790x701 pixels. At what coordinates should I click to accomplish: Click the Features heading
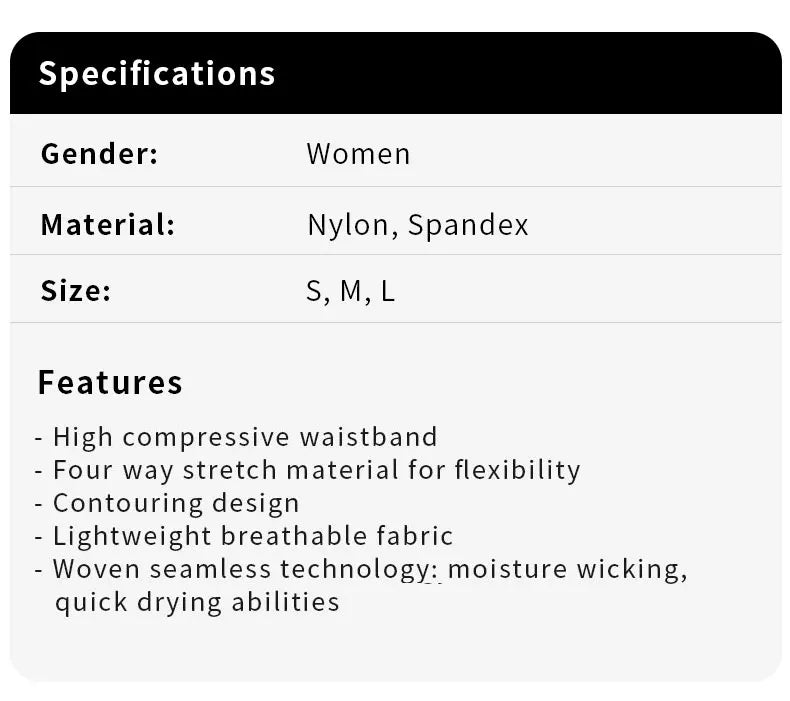(110, 383)
